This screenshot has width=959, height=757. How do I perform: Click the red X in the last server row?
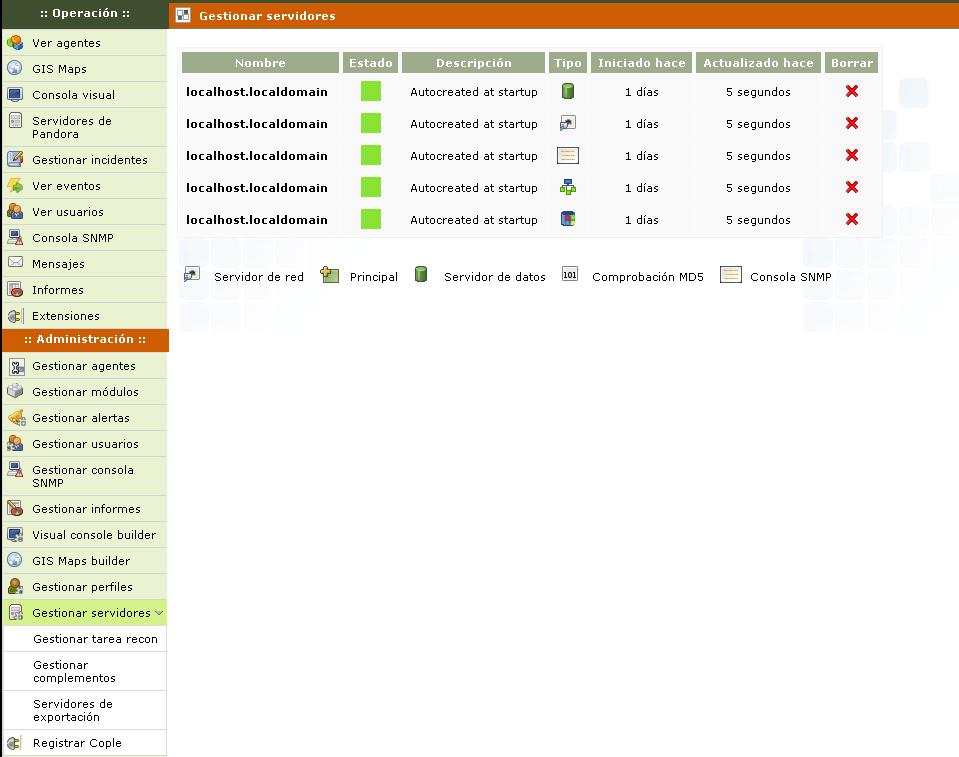(x=852, y=219)
